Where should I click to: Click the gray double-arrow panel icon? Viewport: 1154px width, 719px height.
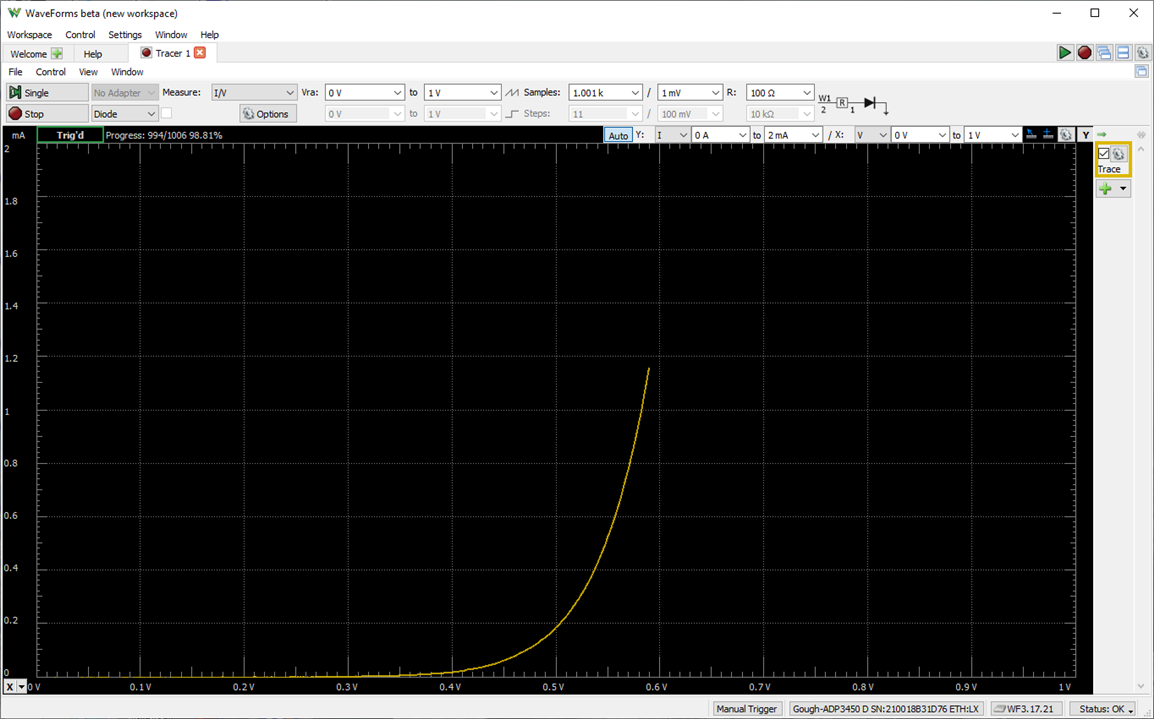pyautogui.click(x=1141, y=135)
